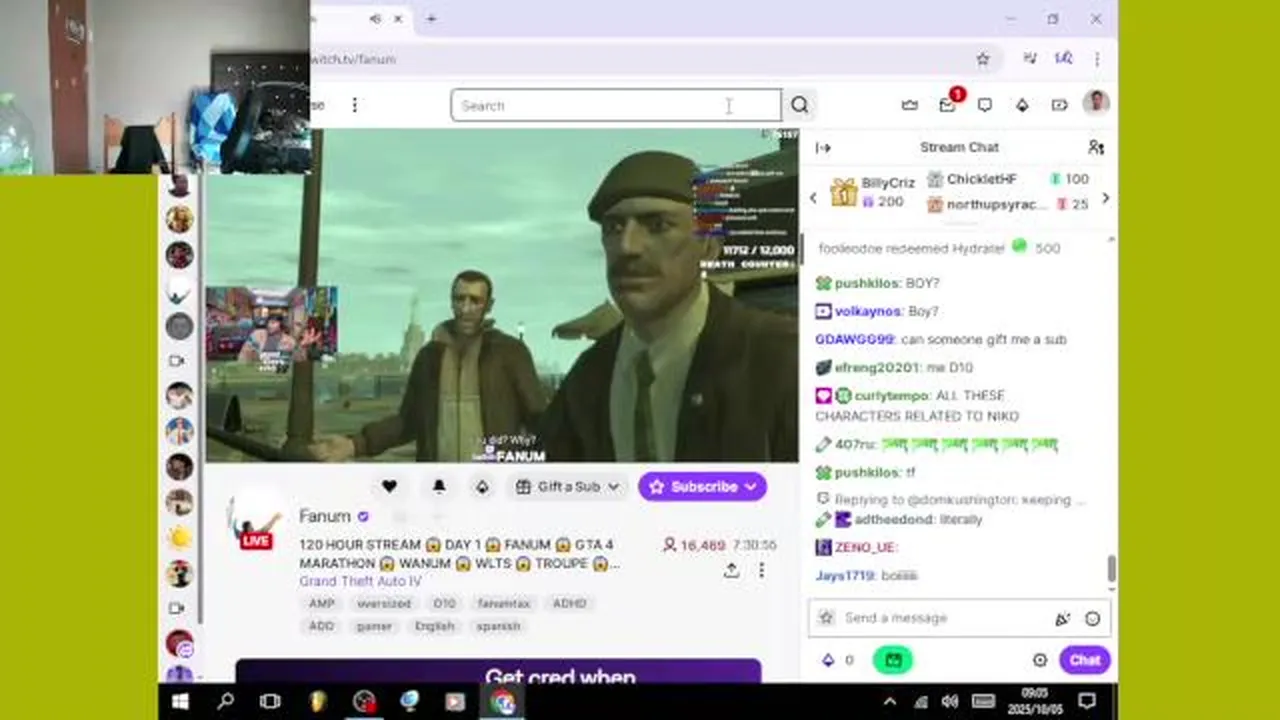Focus the Twitch Search input field

click(x=616, y=105)
